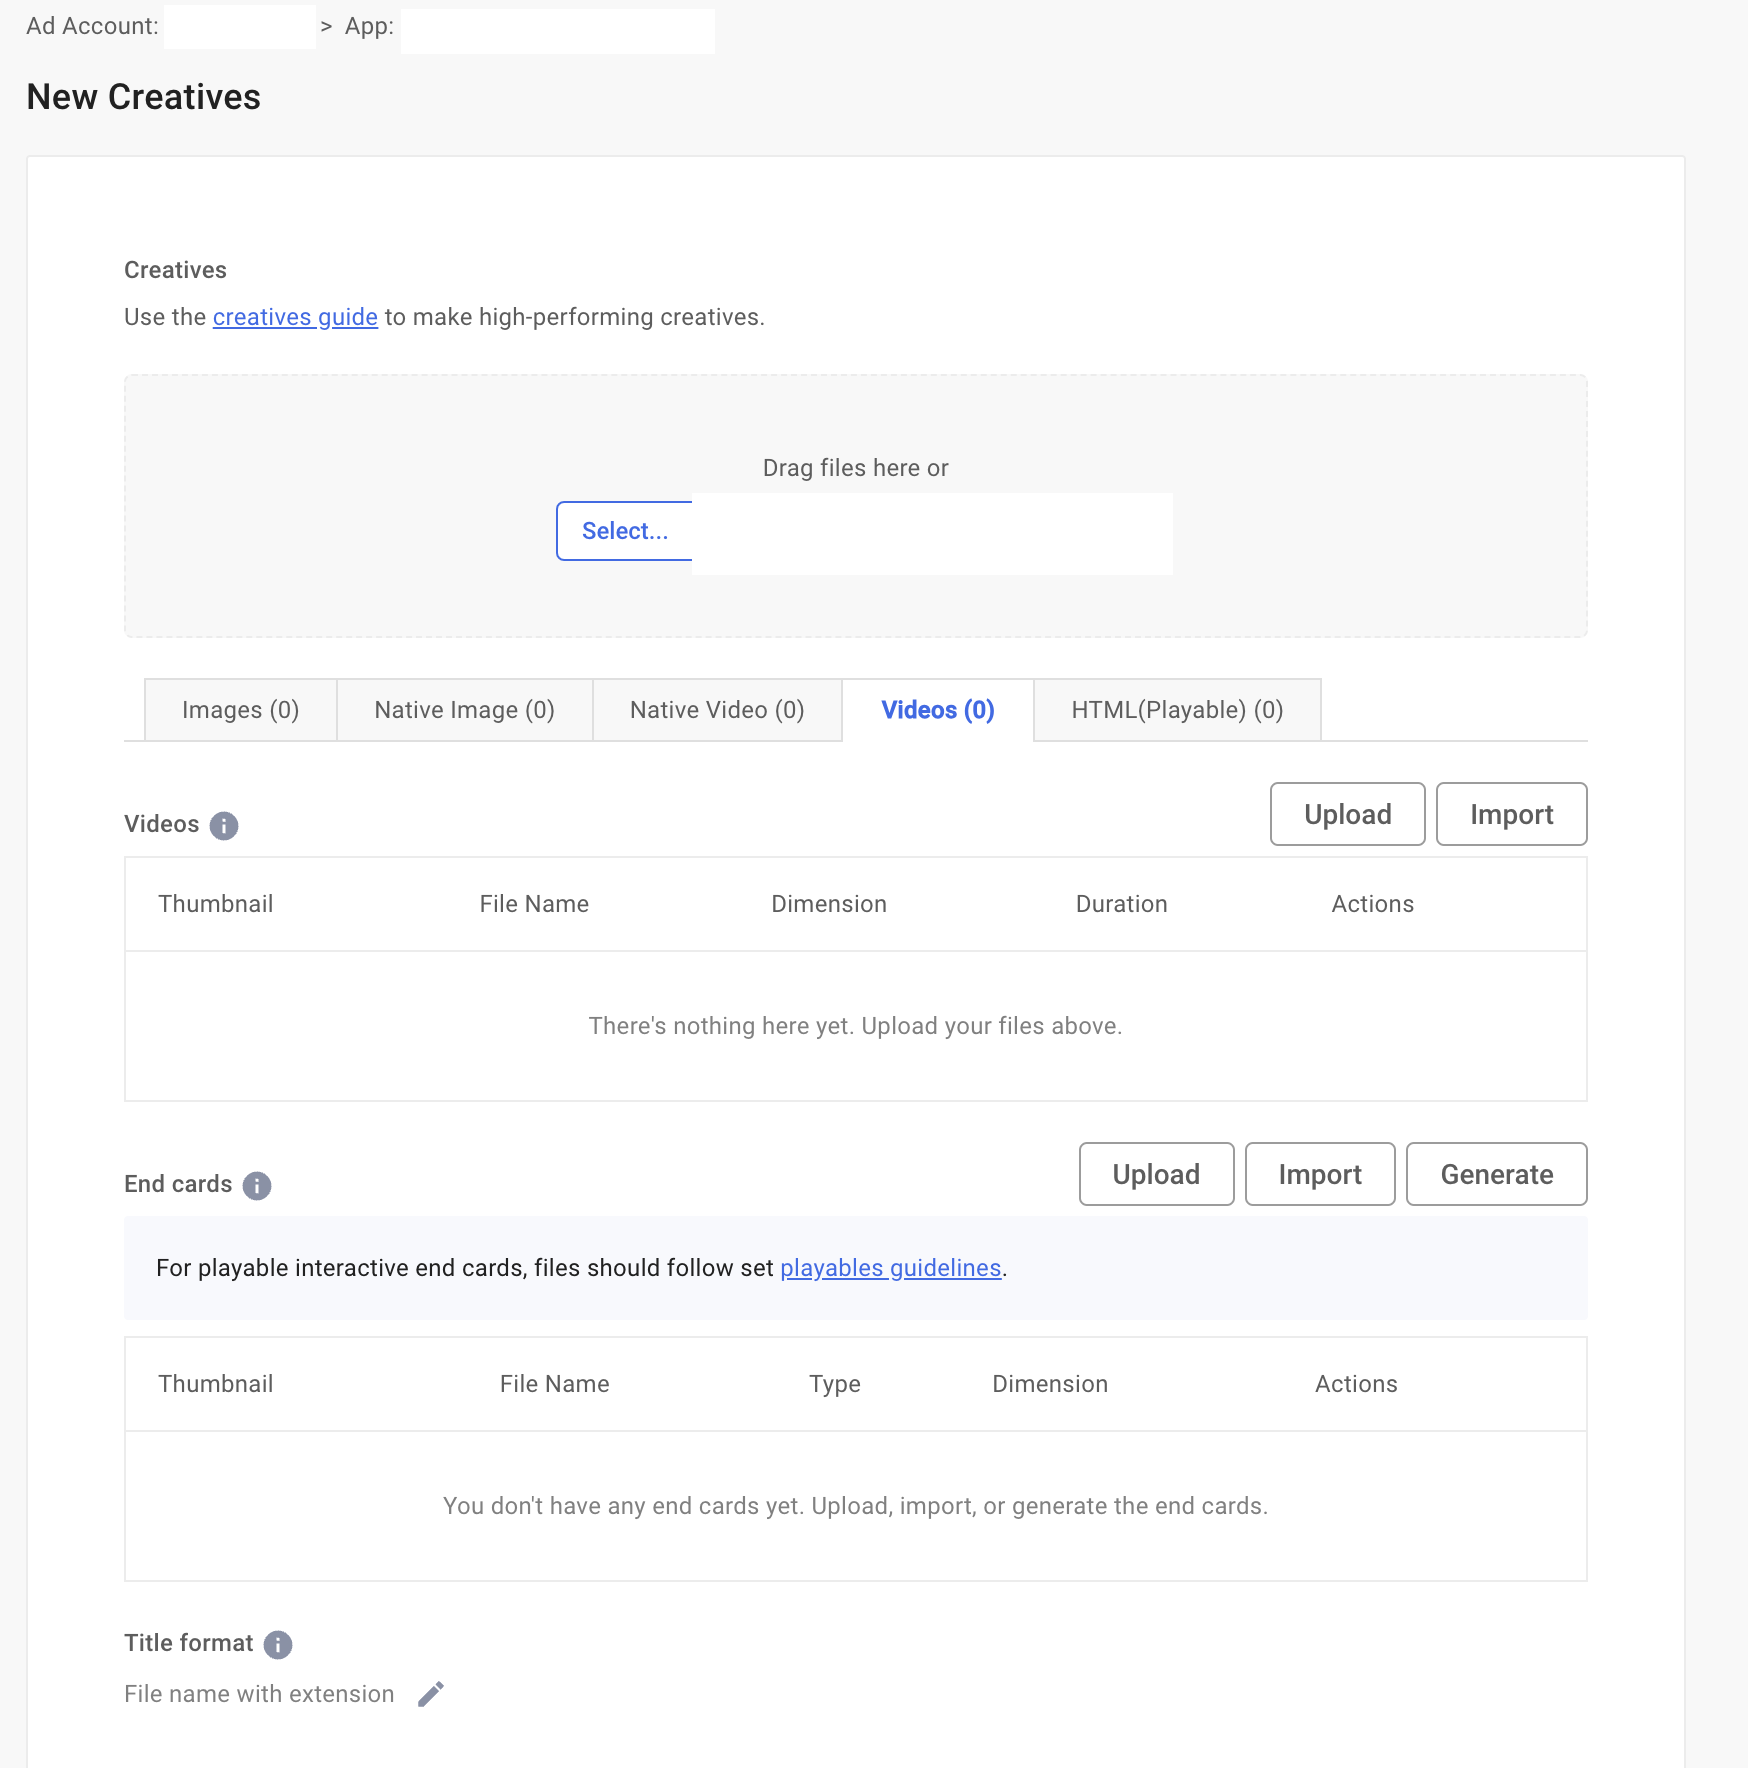
Task: Click the Videos table Dimension header
Action: tap(829, 904)
